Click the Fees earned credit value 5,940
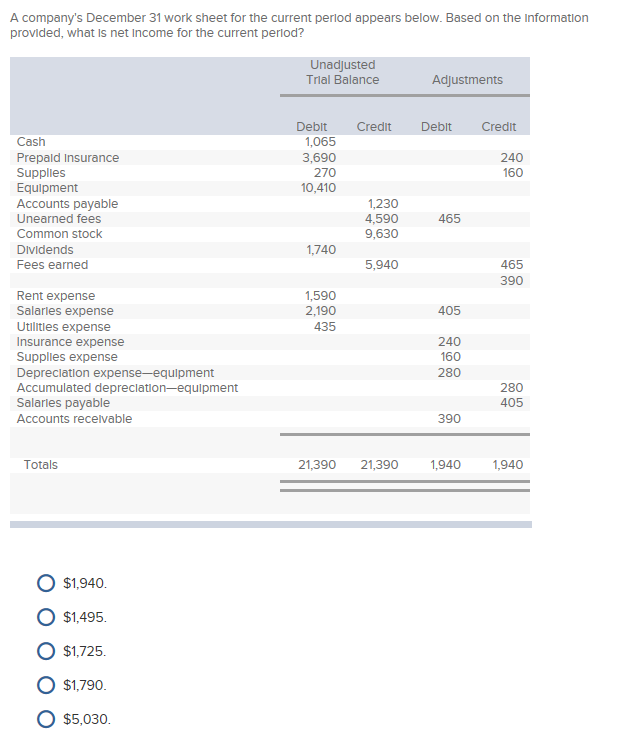This screenshot has height=749, width=621. coord(381,265)
